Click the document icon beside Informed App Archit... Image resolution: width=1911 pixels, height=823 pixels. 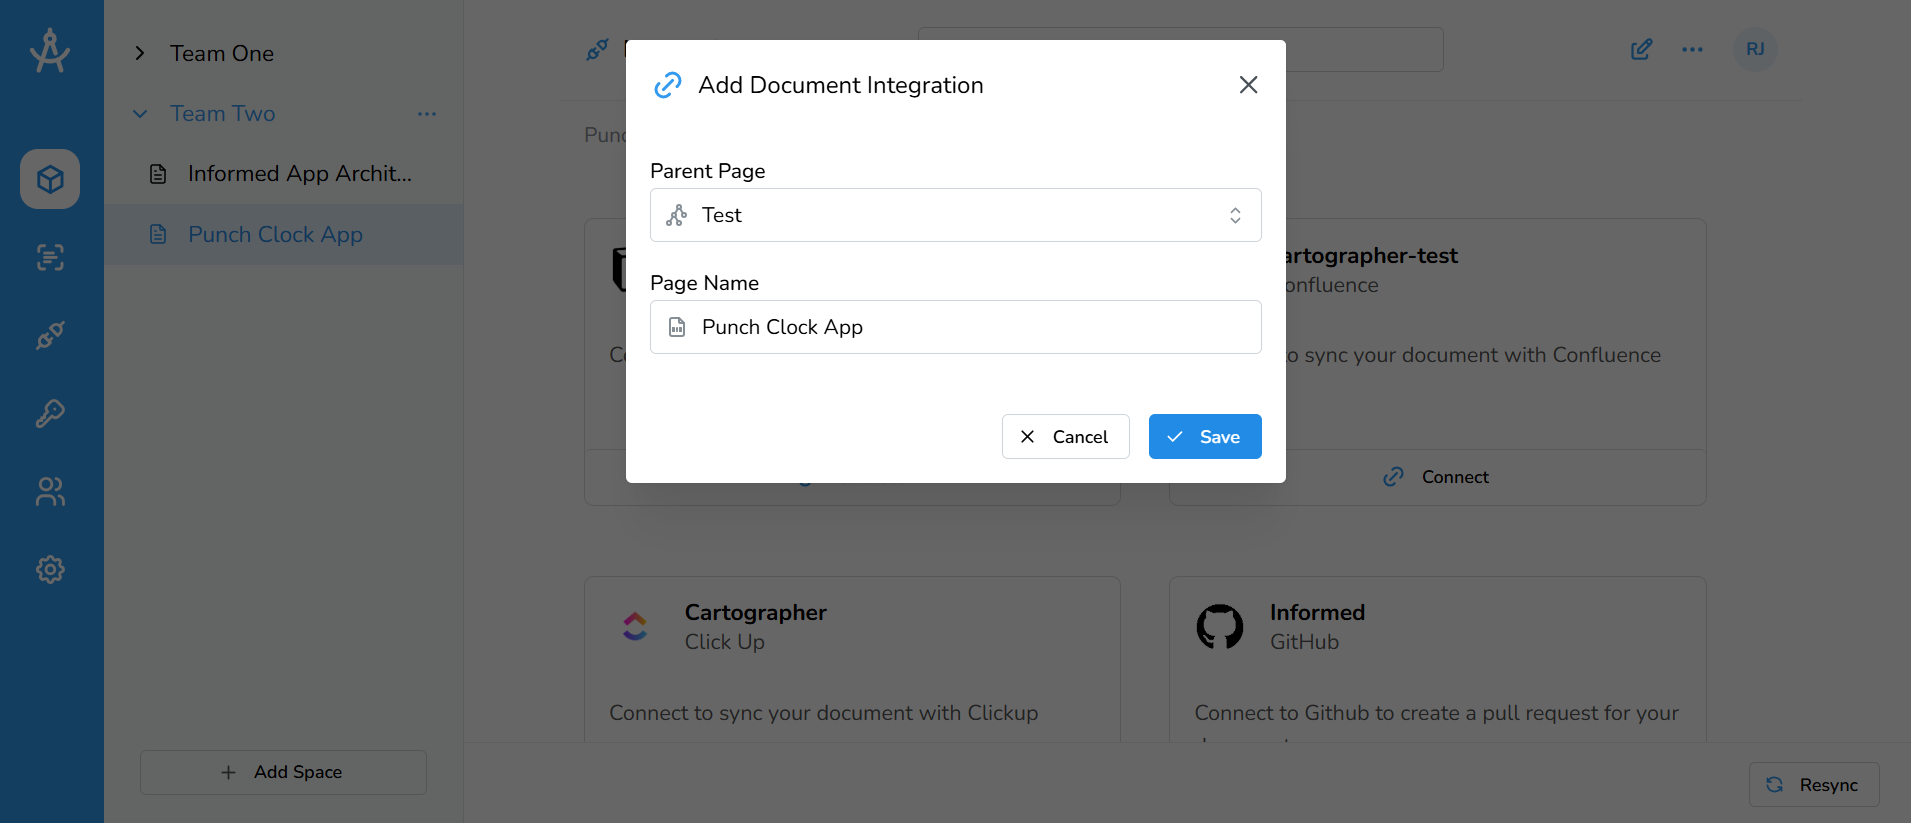click(x=158, y=174)
